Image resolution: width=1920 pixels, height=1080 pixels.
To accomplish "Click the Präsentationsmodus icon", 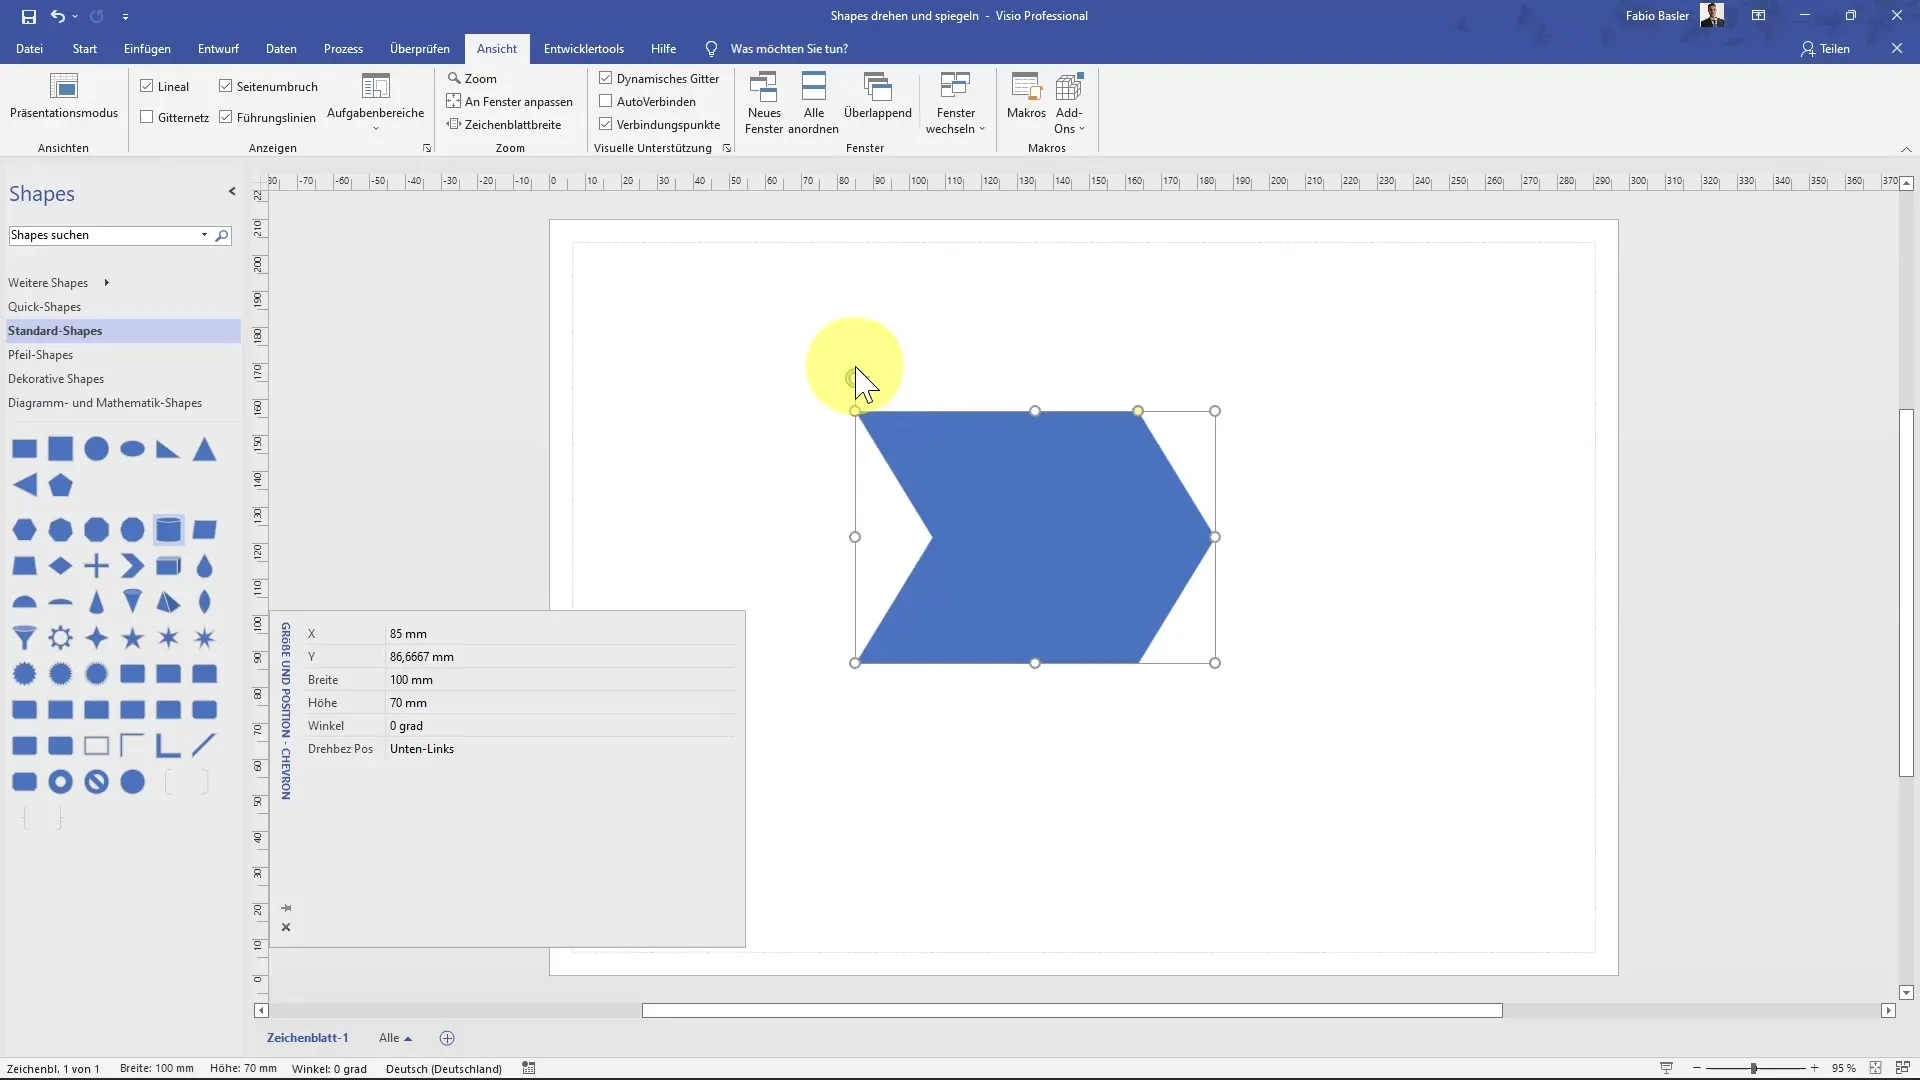I will click(64, 87).
